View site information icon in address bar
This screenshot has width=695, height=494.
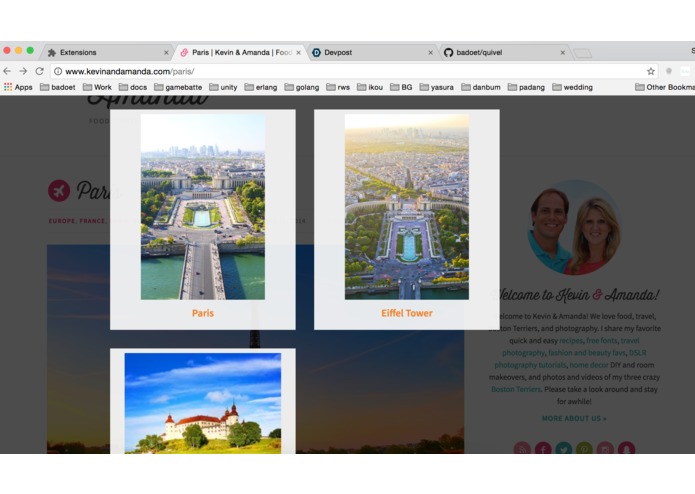[x=58, y=71]
